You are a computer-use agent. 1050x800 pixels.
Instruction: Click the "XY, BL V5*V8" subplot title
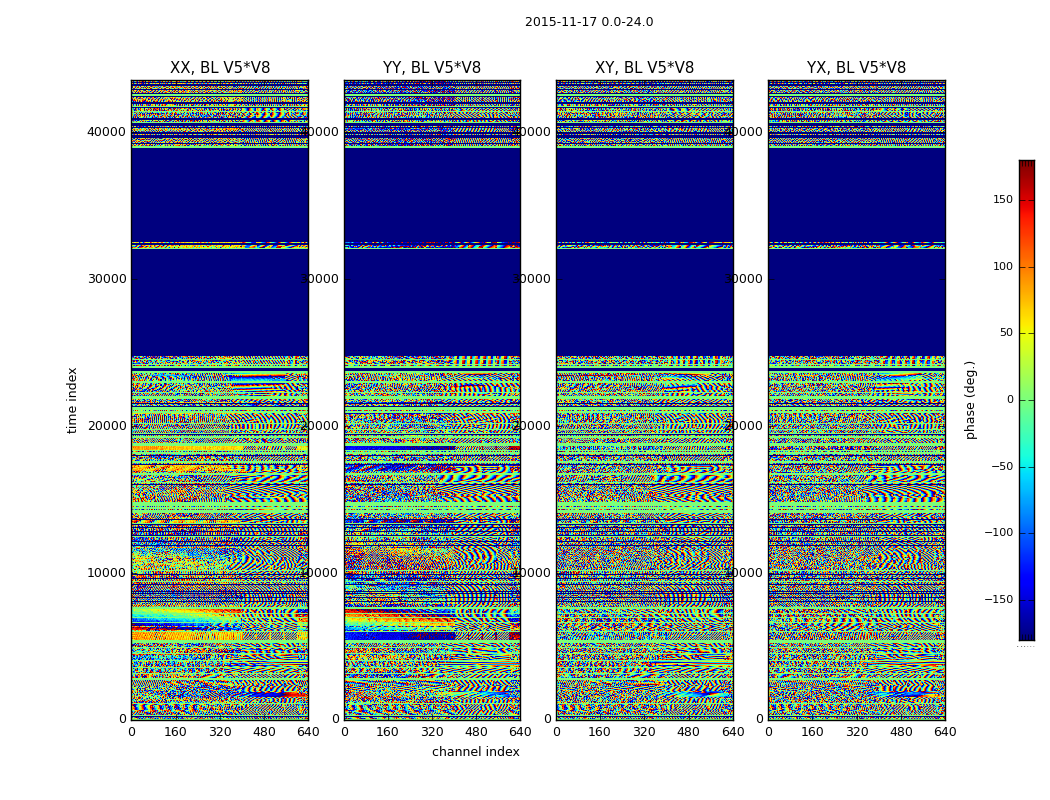click(x=644, y=68)
